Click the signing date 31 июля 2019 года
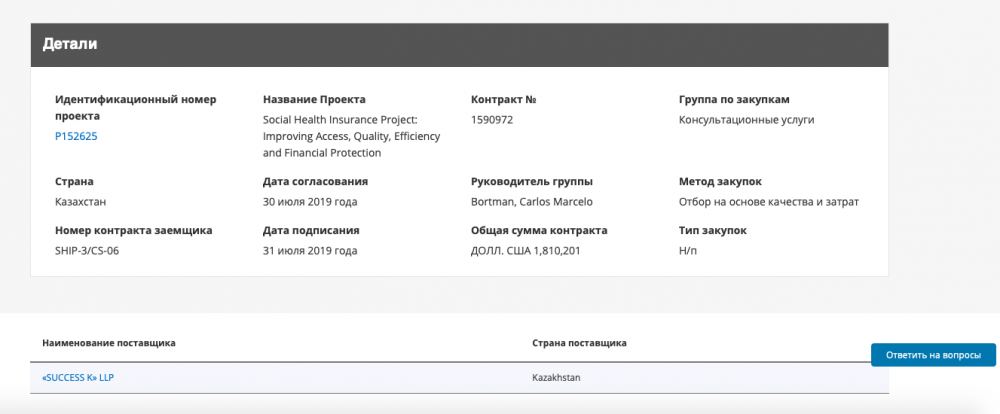The height and width of the screenshot is (414, 1000). pyautogui.click(x=310, y=250)
